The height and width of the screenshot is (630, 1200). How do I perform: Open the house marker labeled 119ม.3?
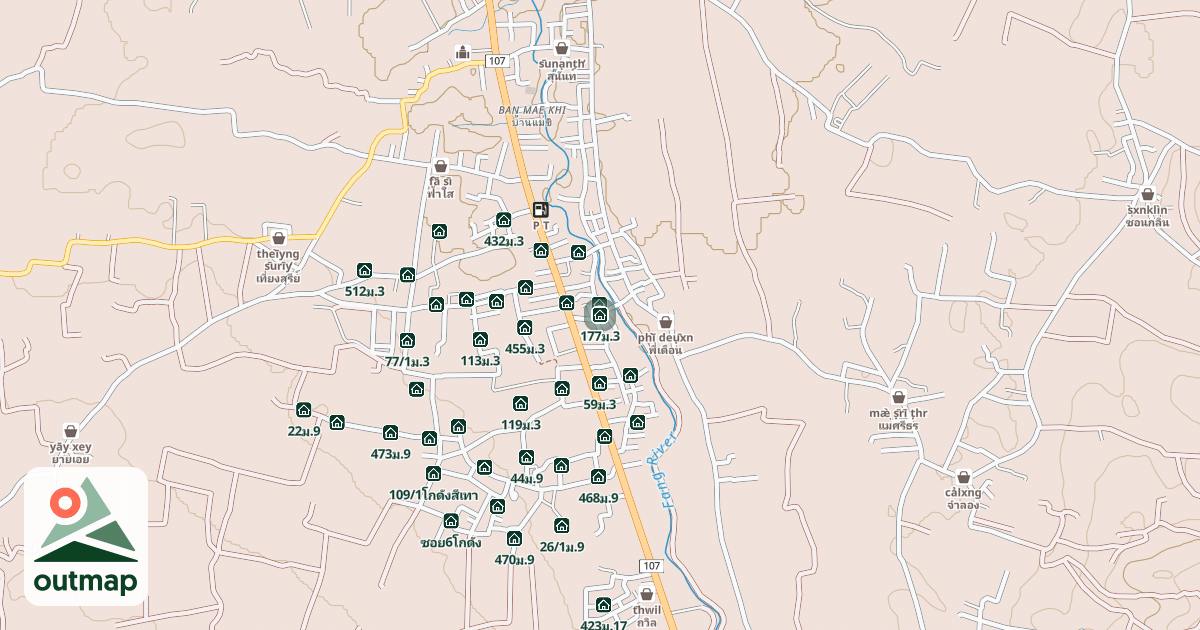520,404
